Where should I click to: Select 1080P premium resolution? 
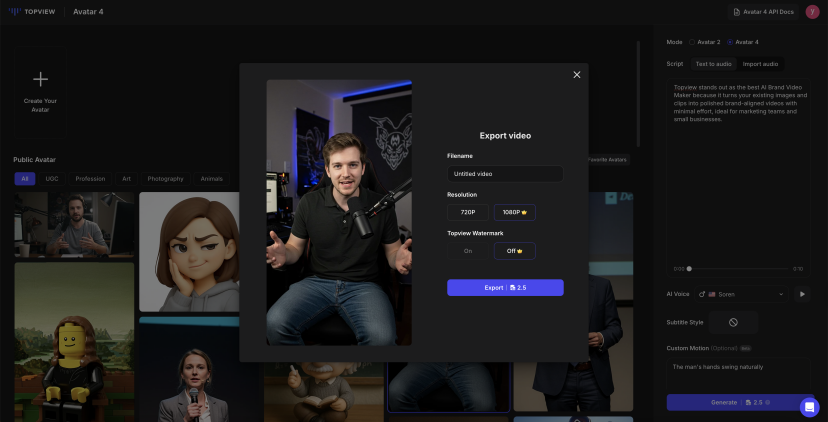click(x=514, y=212)
